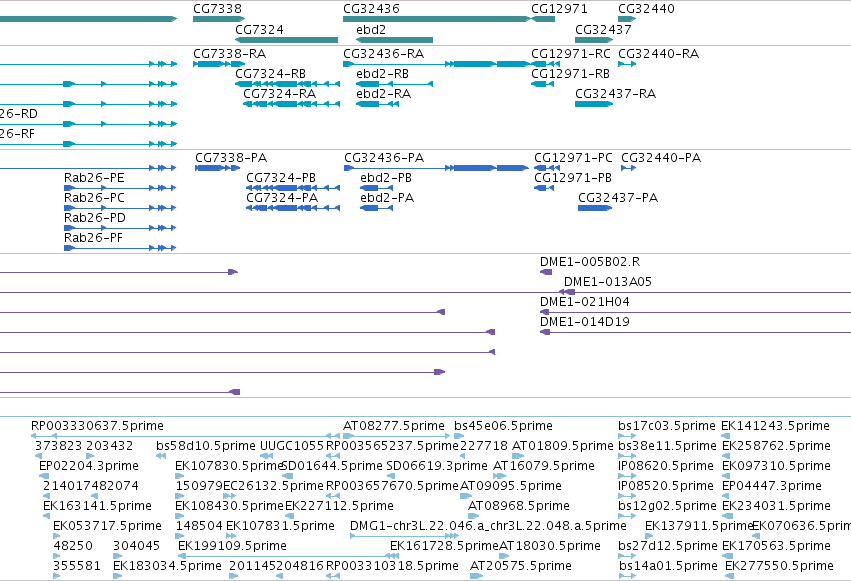Click the EK199109.5prime EST label
Image resolution: width=851 pixels, height=581 pixels.
pos(232,546)
